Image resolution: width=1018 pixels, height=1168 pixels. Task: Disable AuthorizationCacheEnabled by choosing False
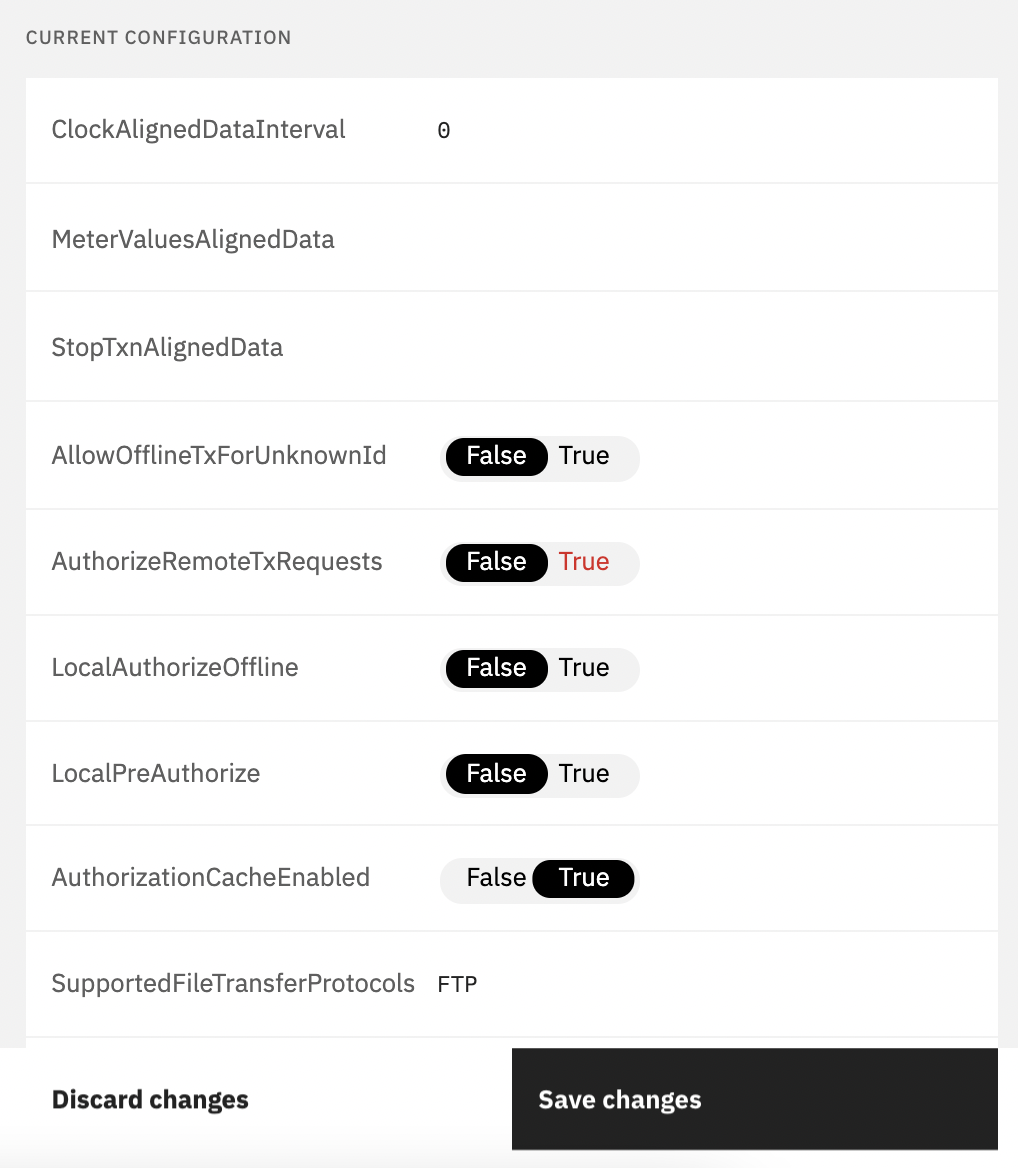click(496, 877)
